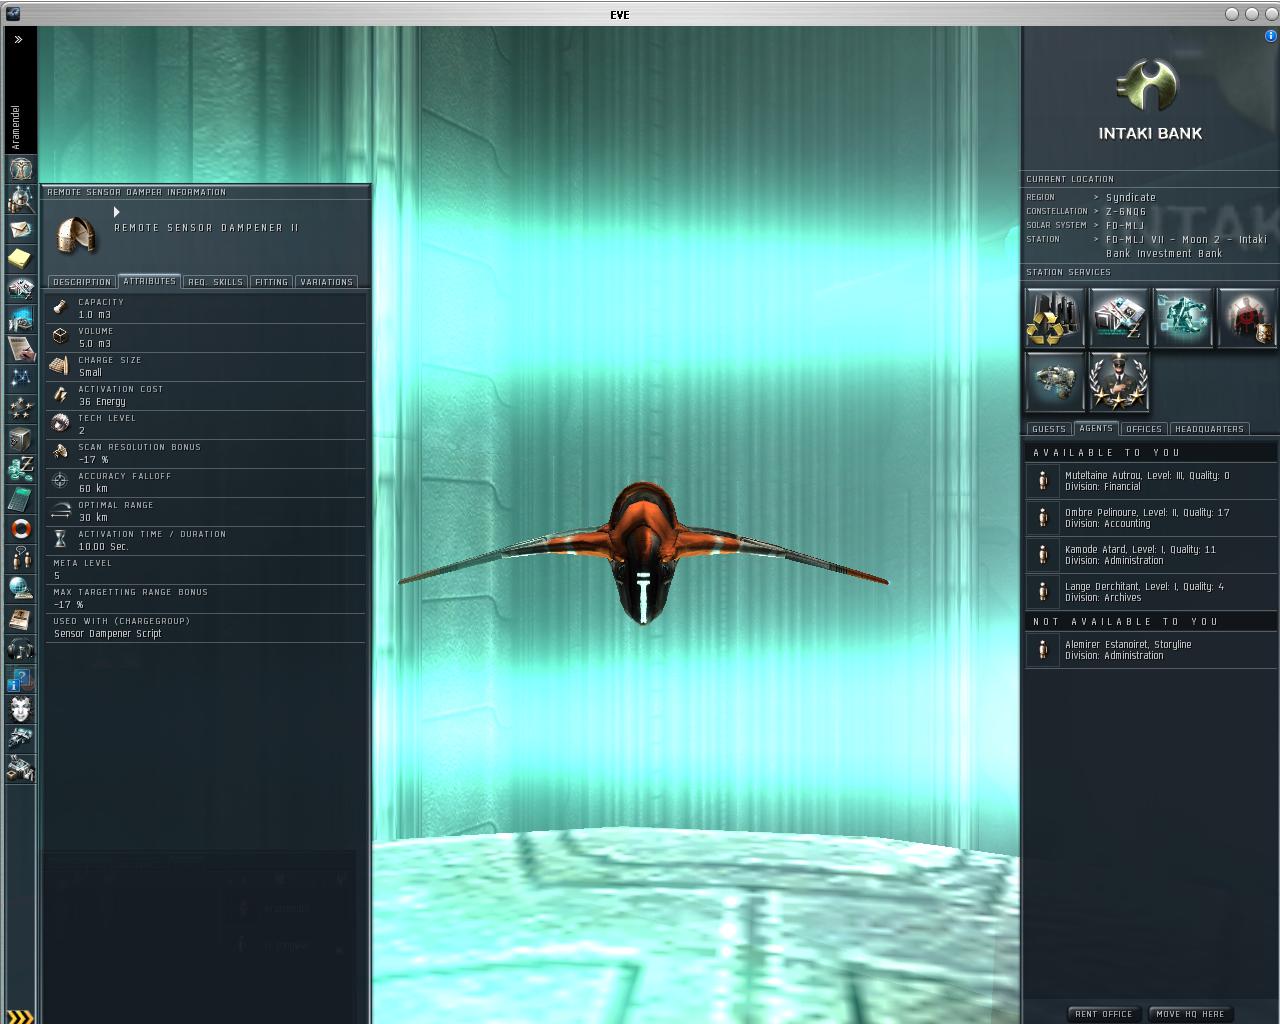Image resolution: width=1280 pixels, height=1024 pixels.
Task: Click the Scan Resolution Bonus row
Action: coord(206,453)
